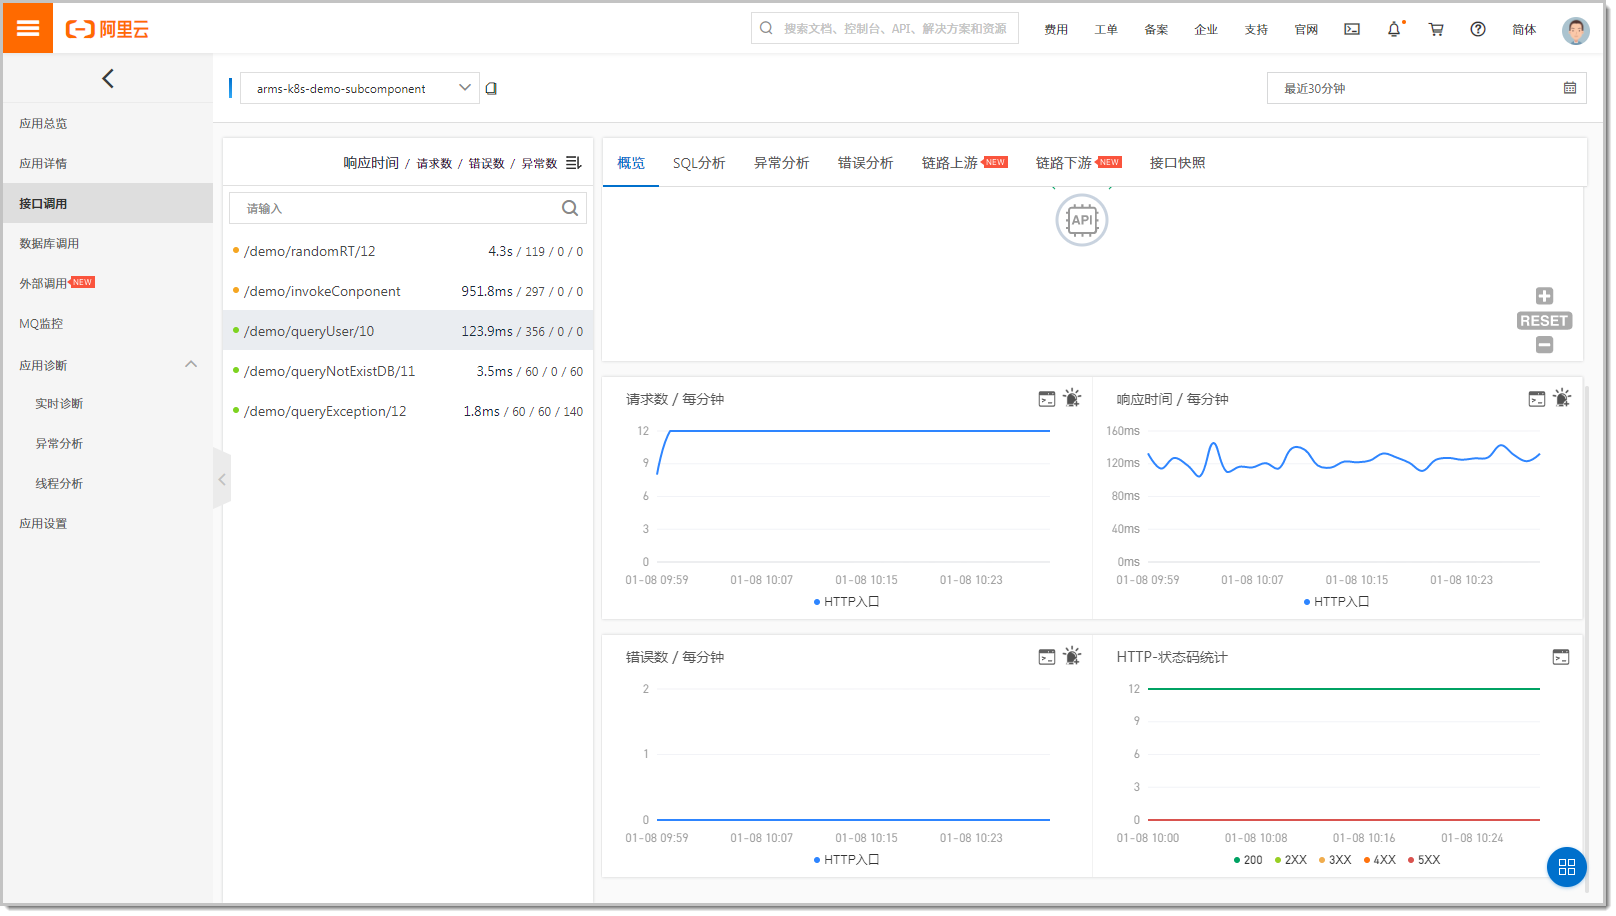Viewport: 1616px width, 916px height.
Task: Toggle HTTP入口 legend in 错误数 chart
Action: 846,860
